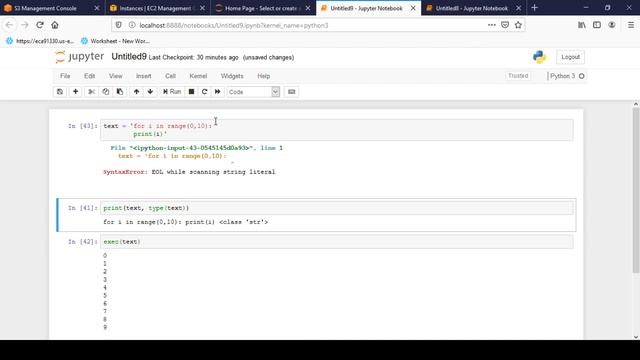640x360 pixels.
Task: Open the Edit menu
Action: pyautogui.click(x=89, y=76)
